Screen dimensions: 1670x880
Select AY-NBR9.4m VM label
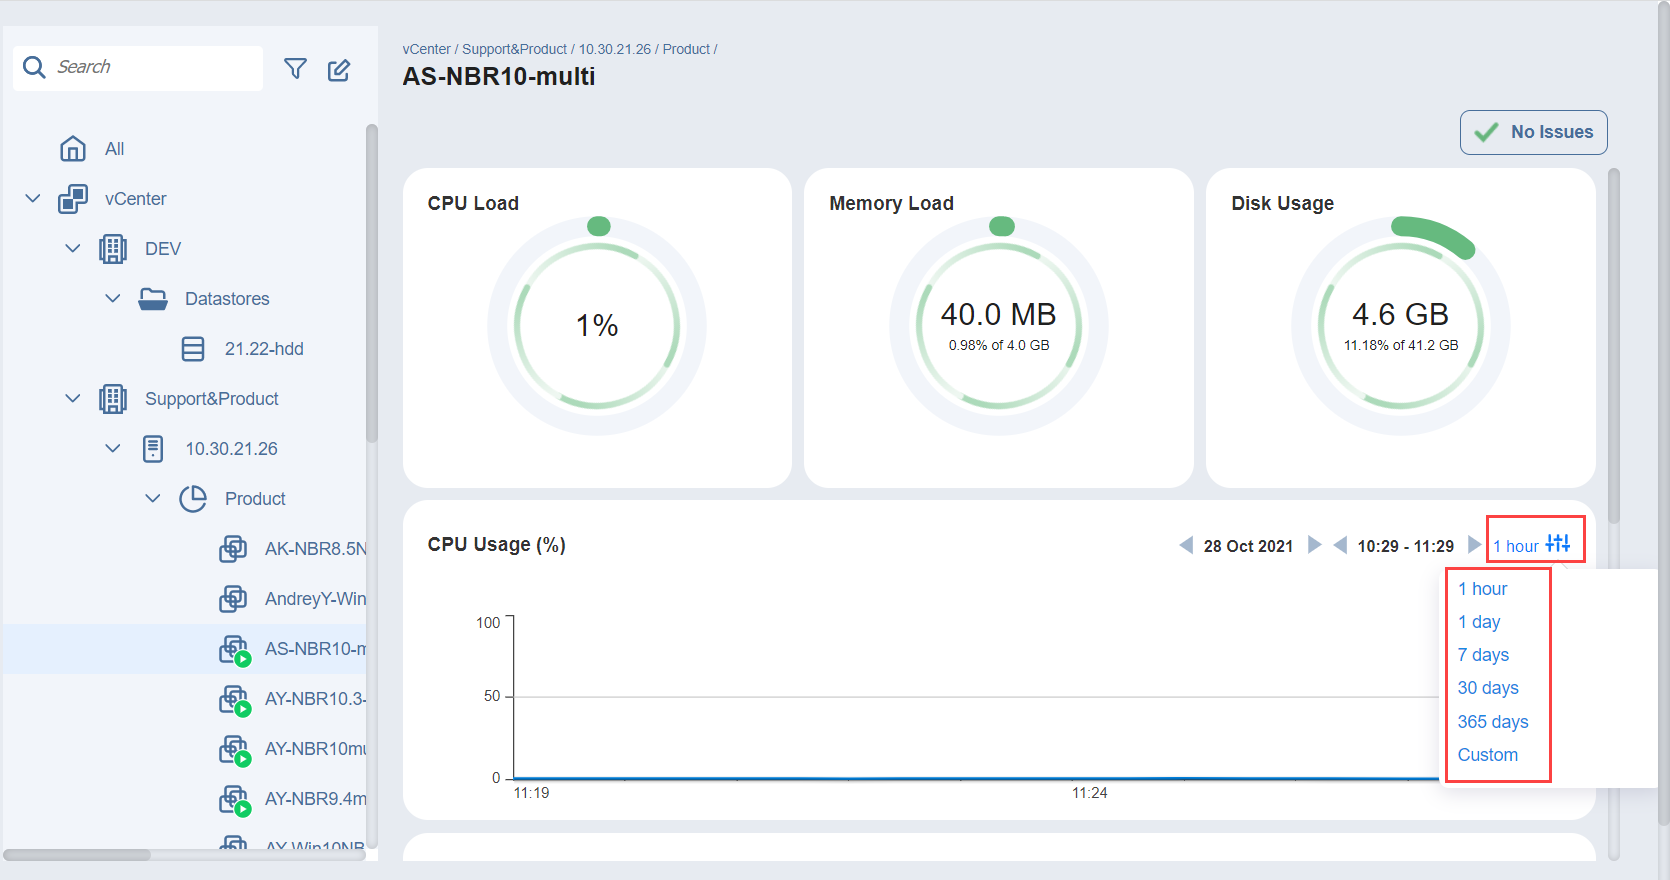315,799
